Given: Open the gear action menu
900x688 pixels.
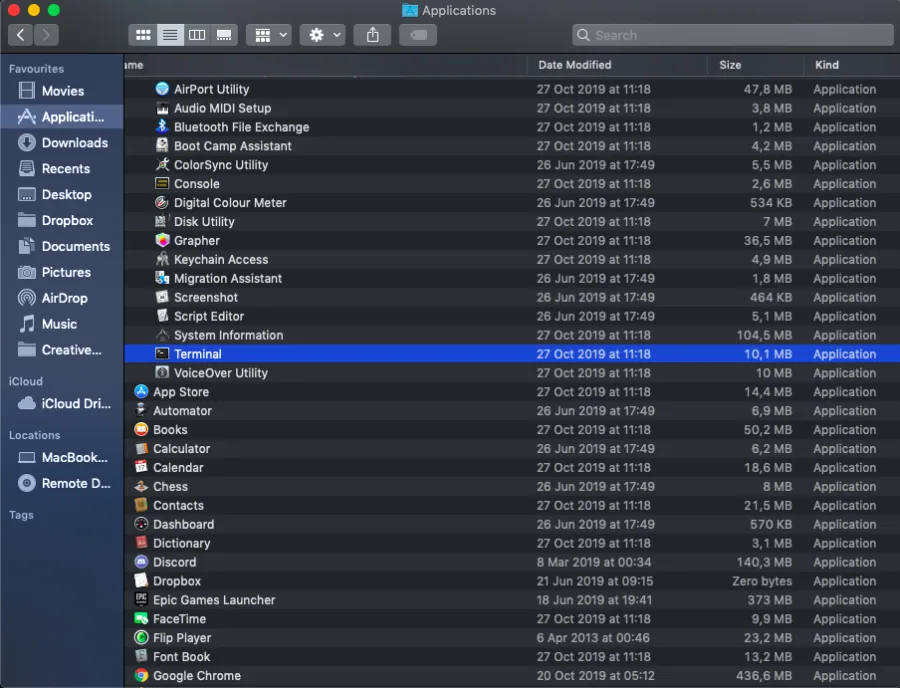Looking at the screenshot, I should (323, 35).
